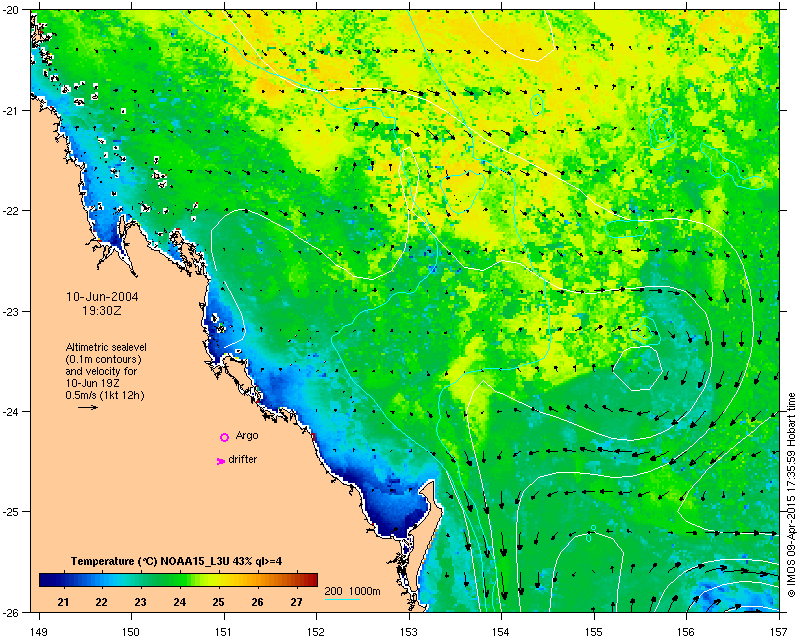The height and width of the screenshot is (640, 800).
Task: Click the cyan 200 1000m contour legend line
Action: 342,599
